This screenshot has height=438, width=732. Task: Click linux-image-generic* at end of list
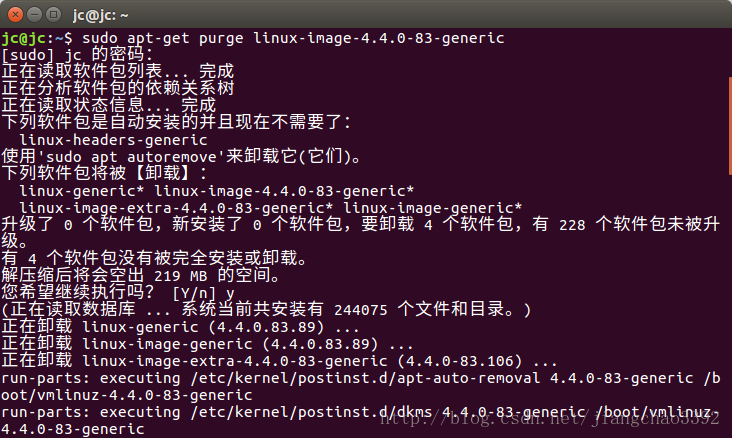[x=433, y=208]
